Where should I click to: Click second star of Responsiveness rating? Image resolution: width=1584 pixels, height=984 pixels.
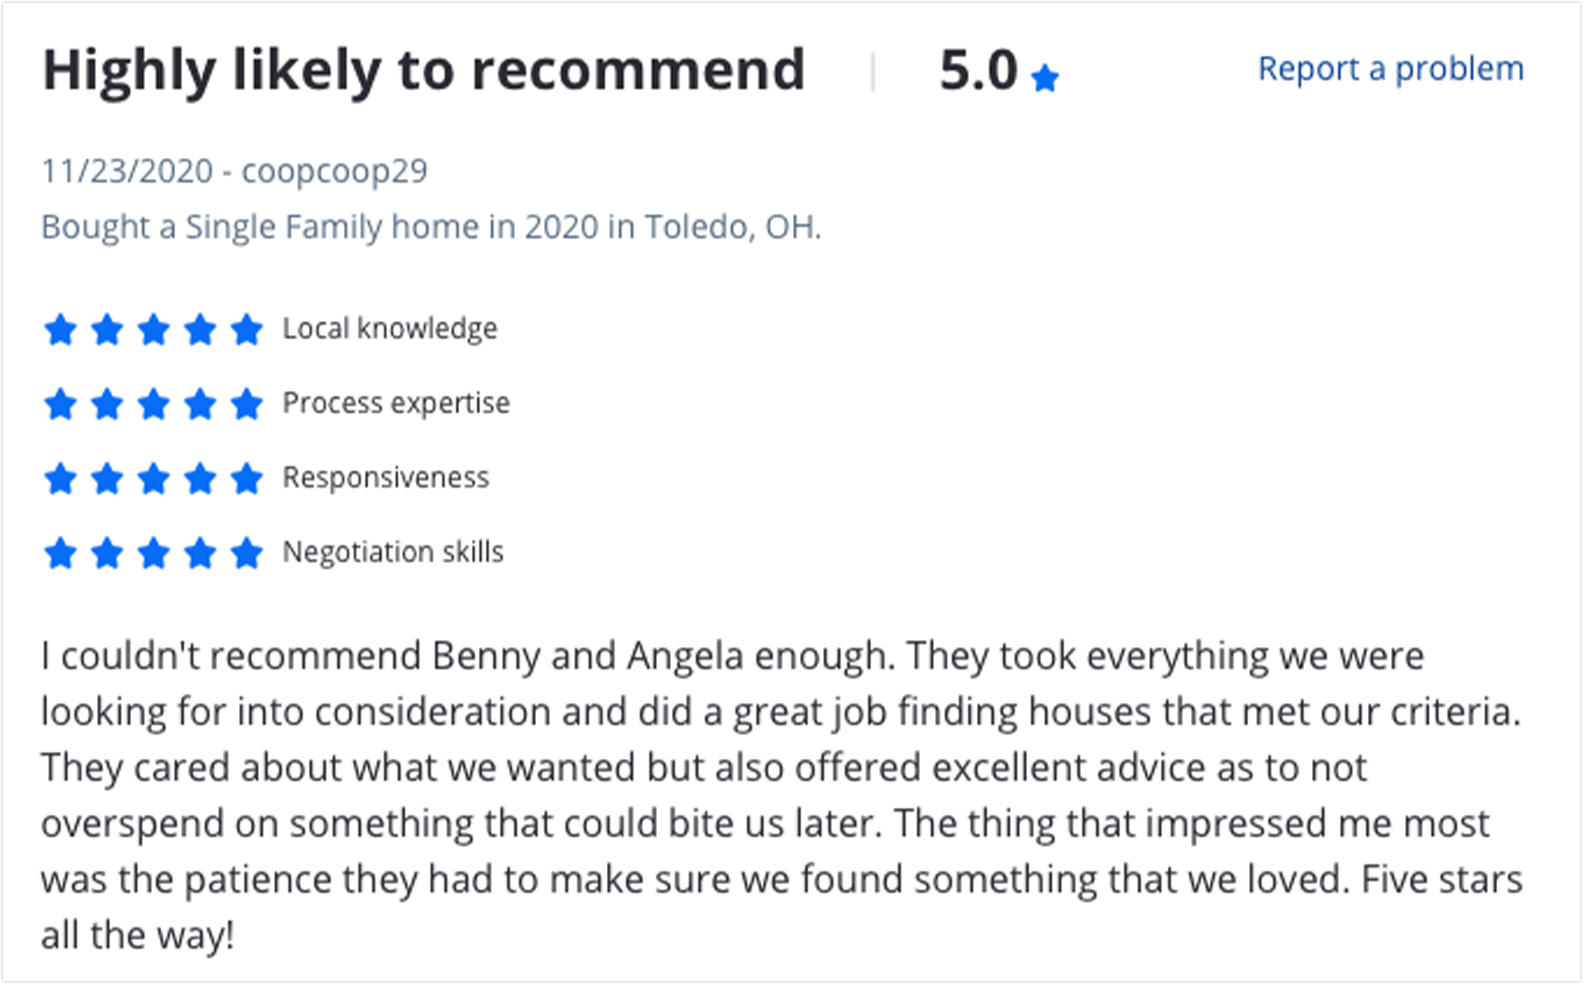[x=107, y=479]
